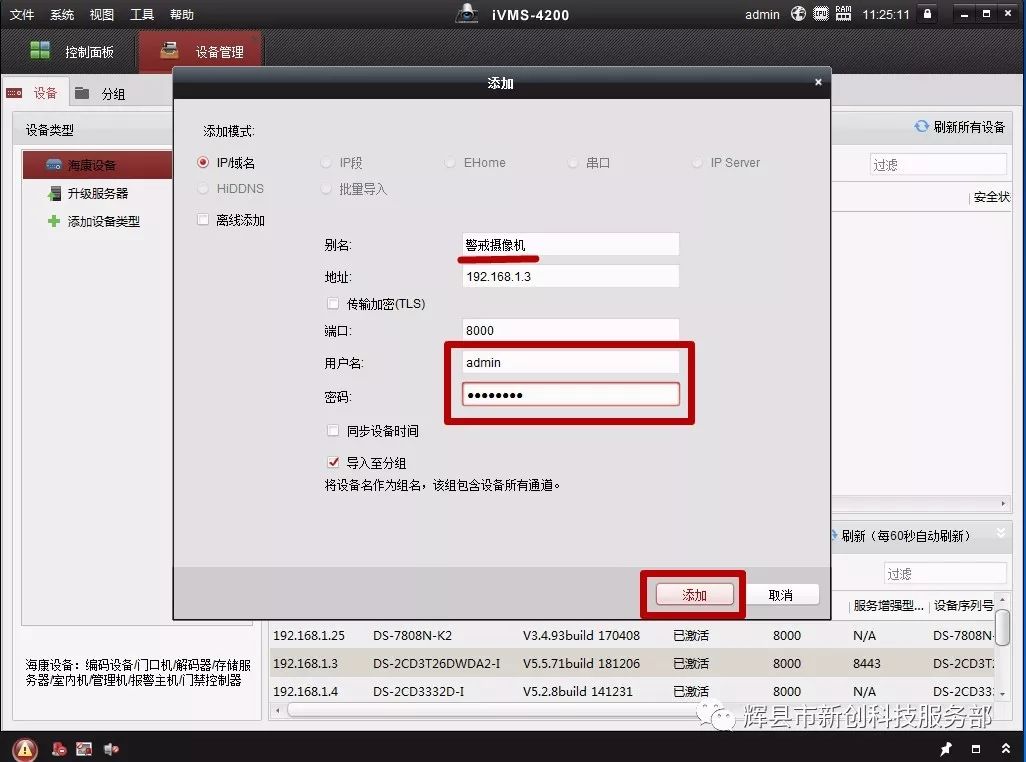The width and height of the screenshot is (1026, 762).
Task: Click the upper 过滤 filter field
Action: (x=938, y=164)
